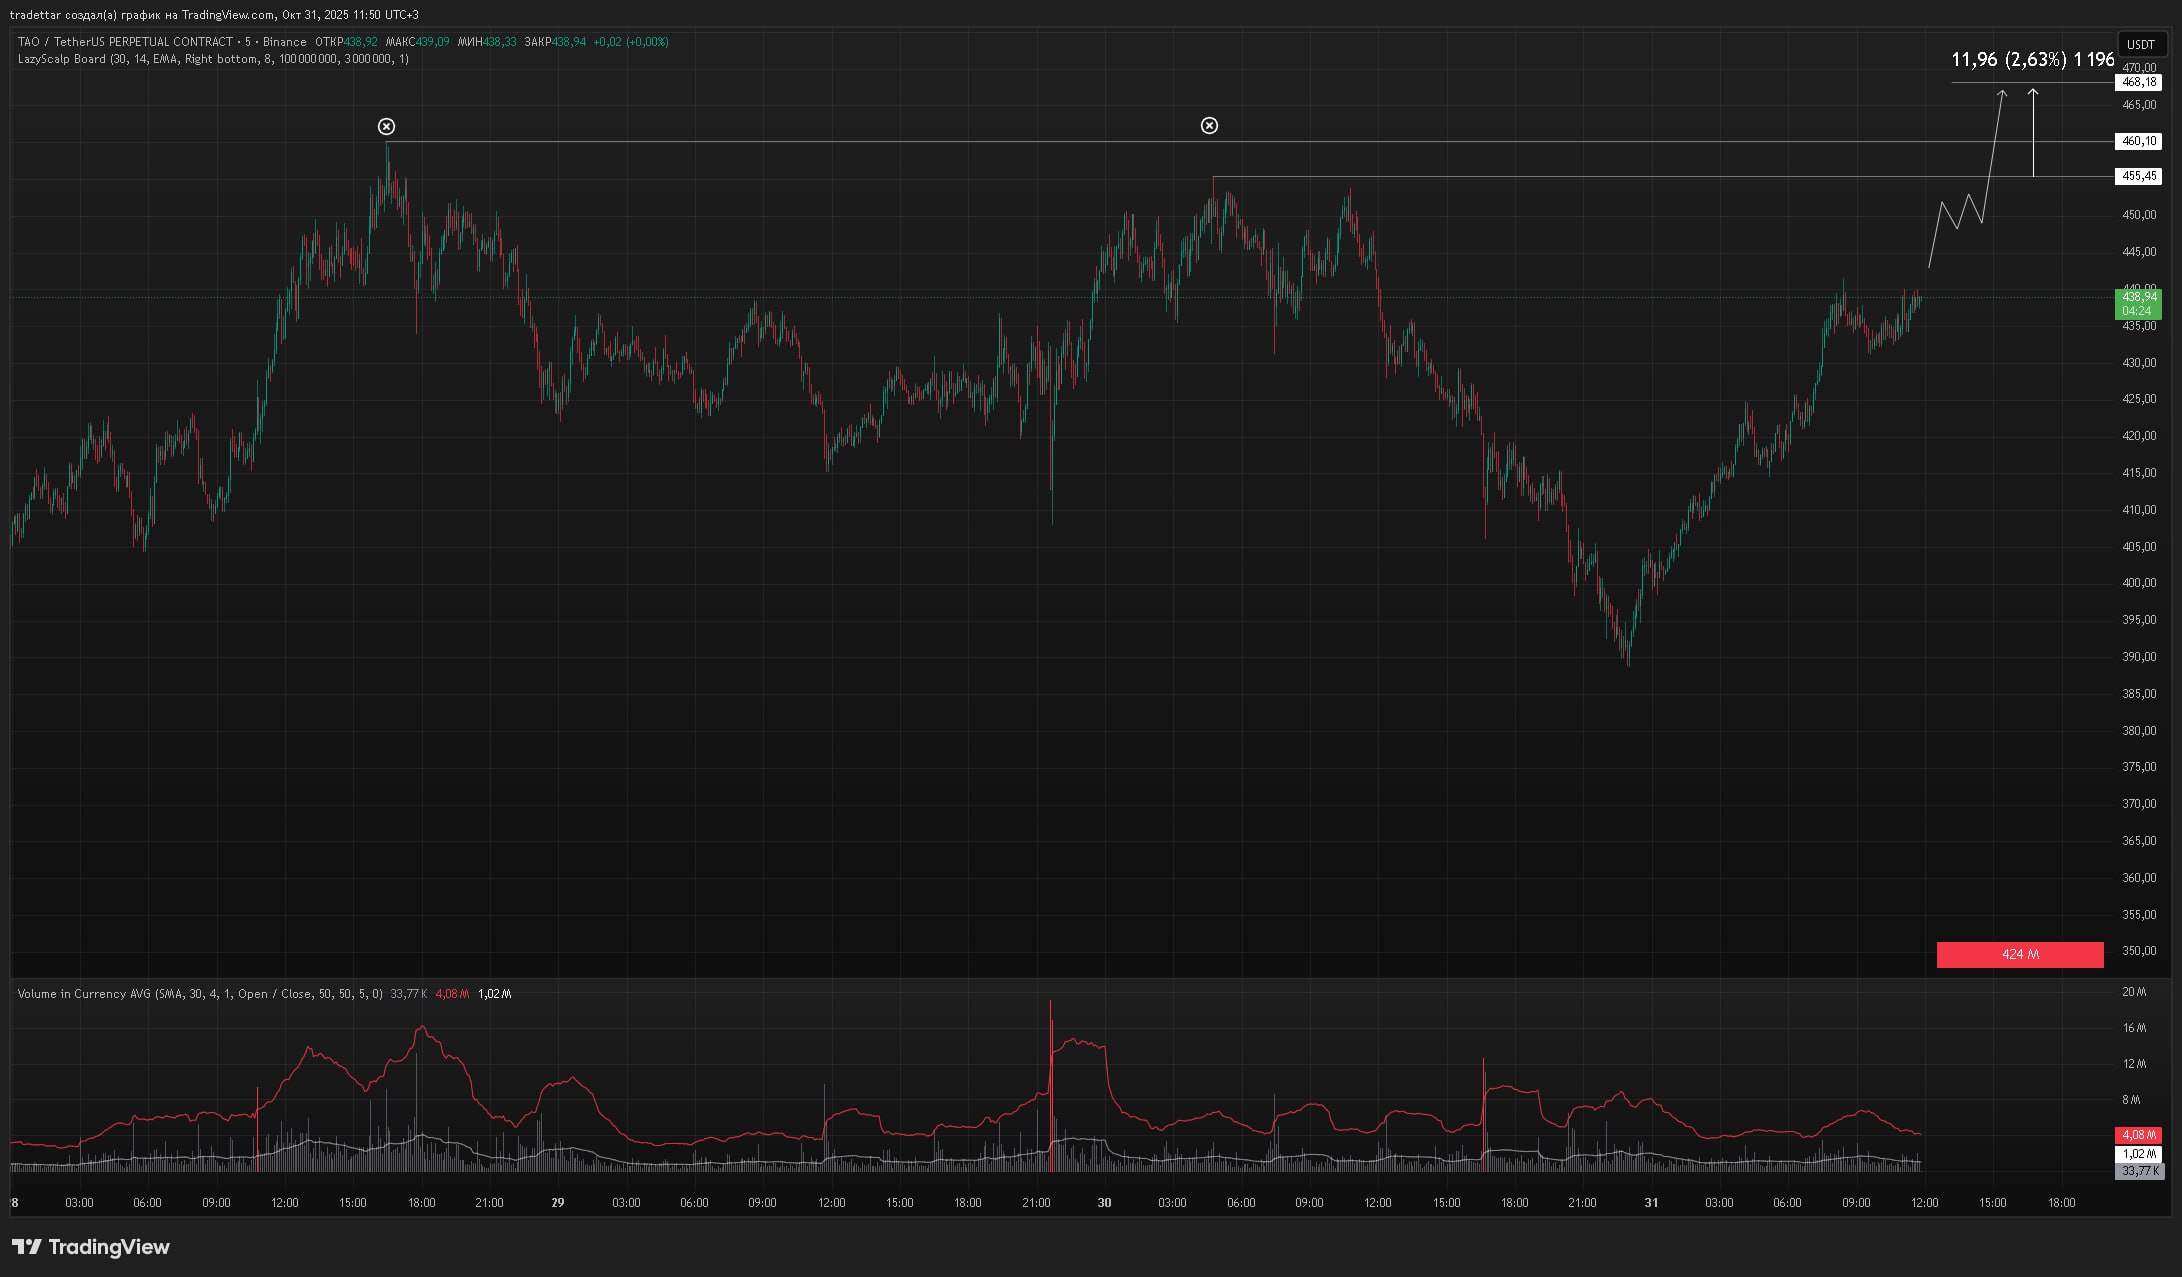This screenshot has height=1277, width=2182.
Task: Click the green current price label 438,94
Action: (x=2138, y=298)
